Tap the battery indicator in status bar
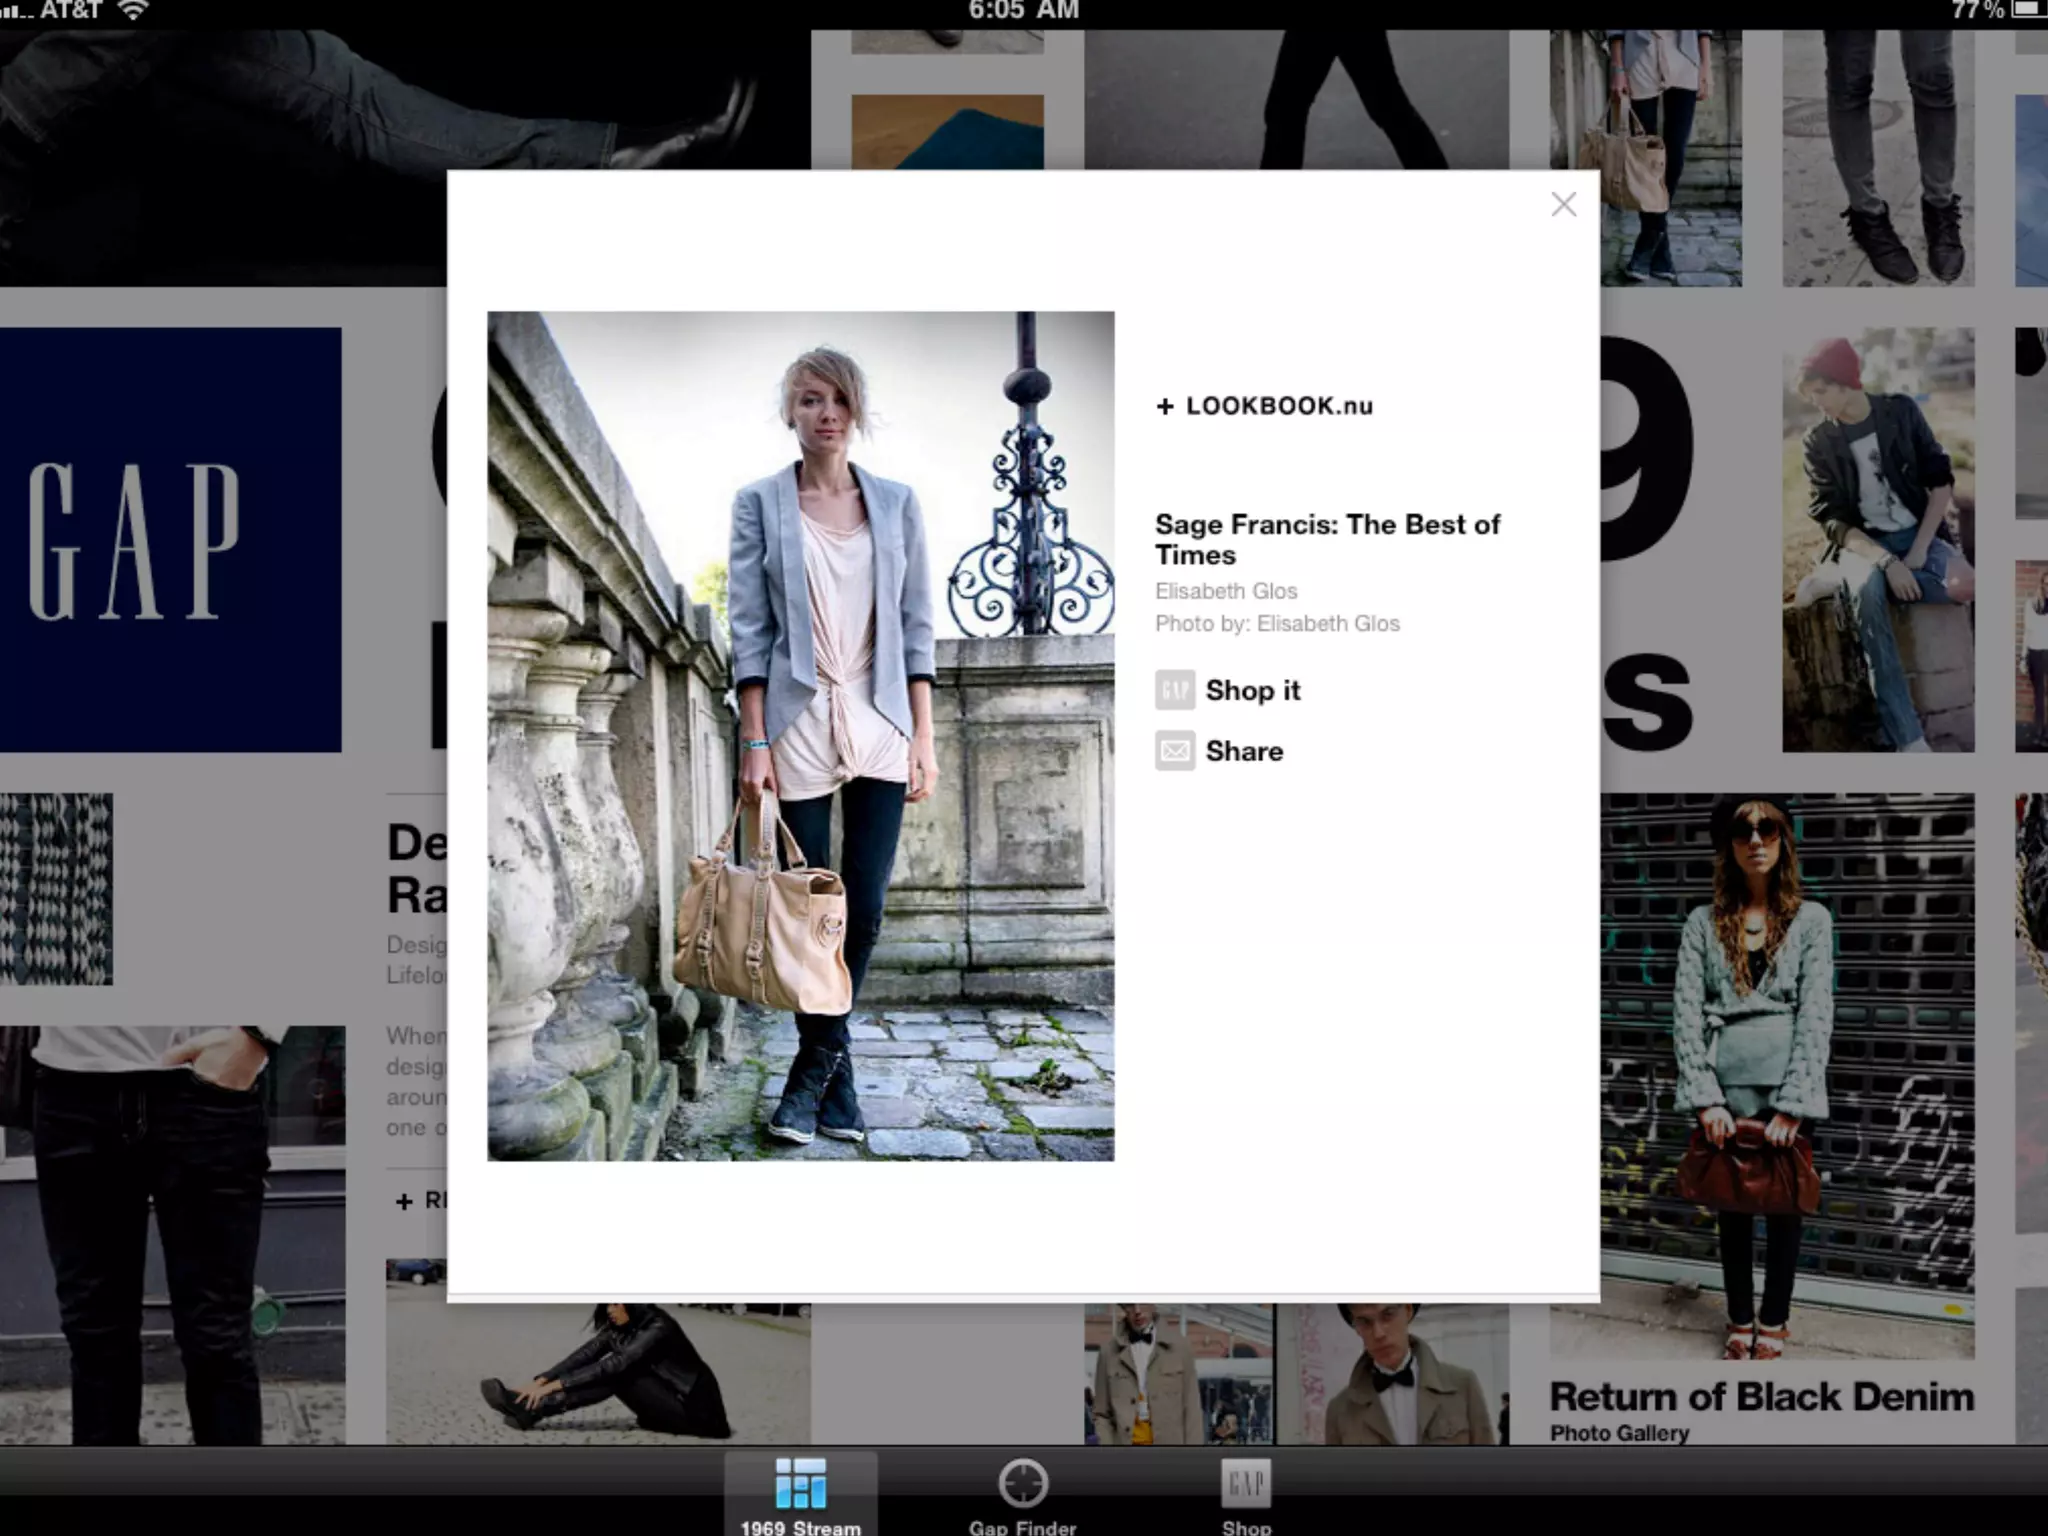The width and height of the screenshot is (2048, 1536). pyautogui.click(x=2030, y=10)
